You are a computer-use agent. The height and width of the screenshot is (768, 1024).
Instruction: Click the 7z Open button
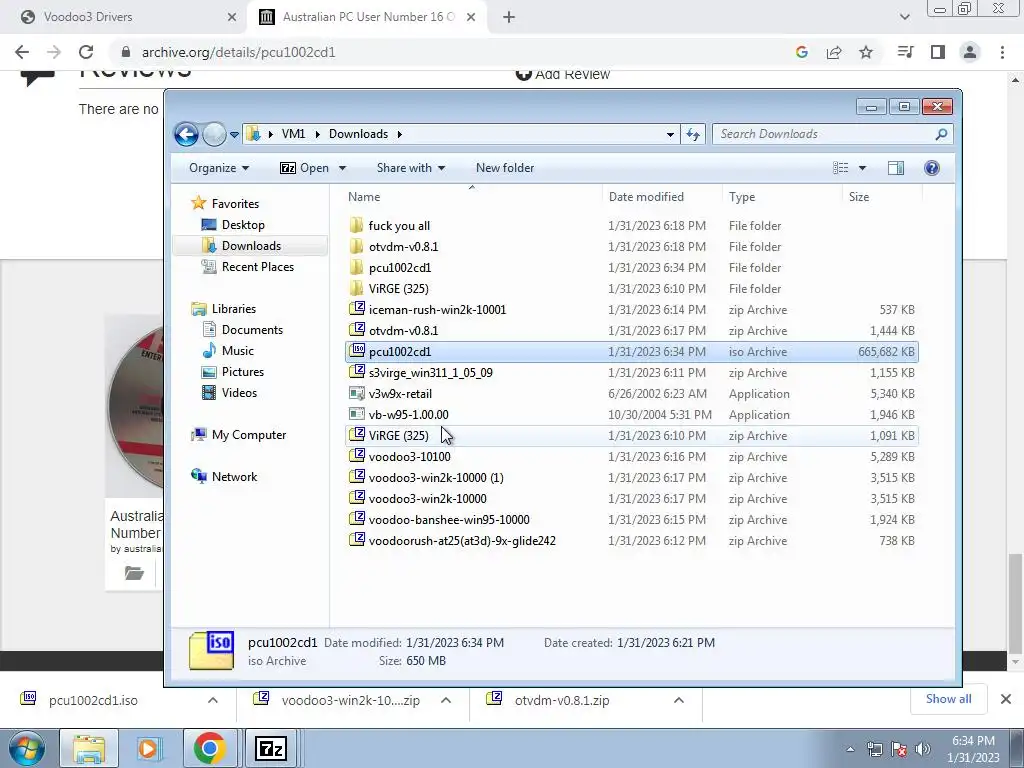point(304,168)
